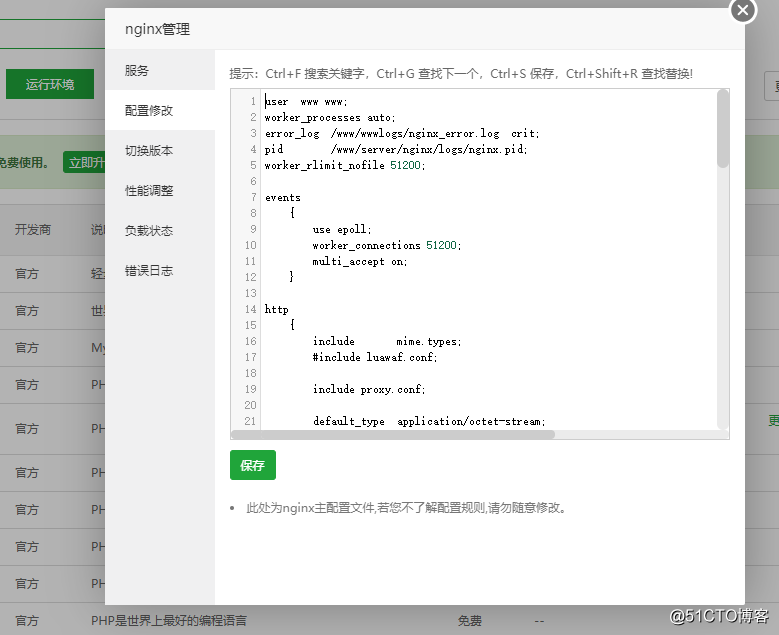The image size is (779, 635).
Task: Click the PHP是世界上最好的编程语言 description
Action: tap(169, 621)
